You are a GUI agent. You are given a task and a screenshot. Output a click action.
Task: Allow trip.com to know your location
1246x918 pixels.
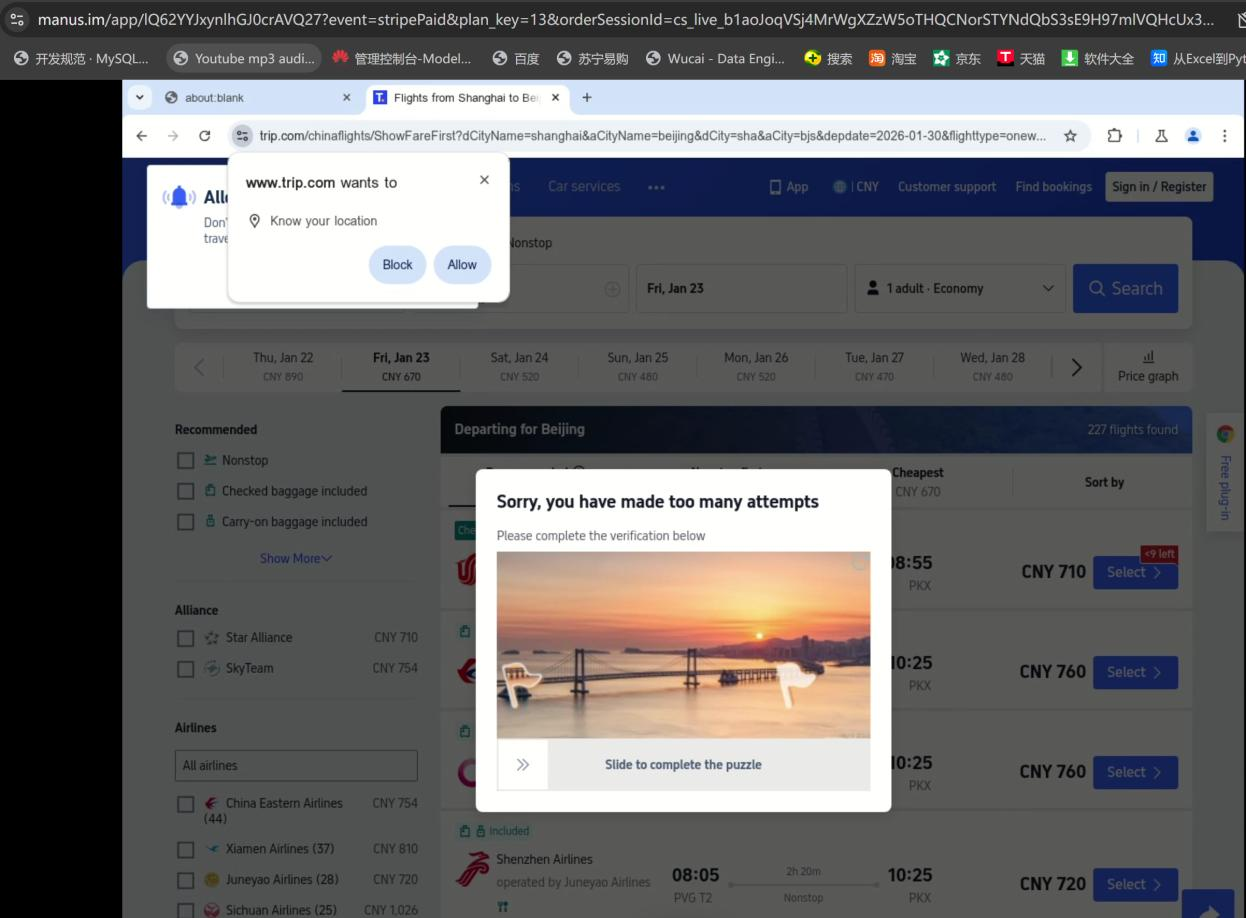click(x=462, y=265)
